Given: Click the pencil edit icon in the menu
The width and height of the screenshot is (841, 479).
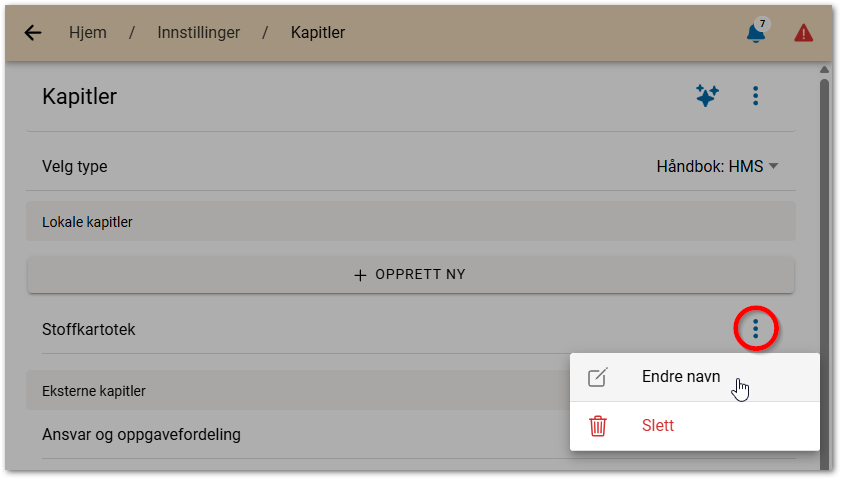Looking at the screenshot, I should click(598, 377).
